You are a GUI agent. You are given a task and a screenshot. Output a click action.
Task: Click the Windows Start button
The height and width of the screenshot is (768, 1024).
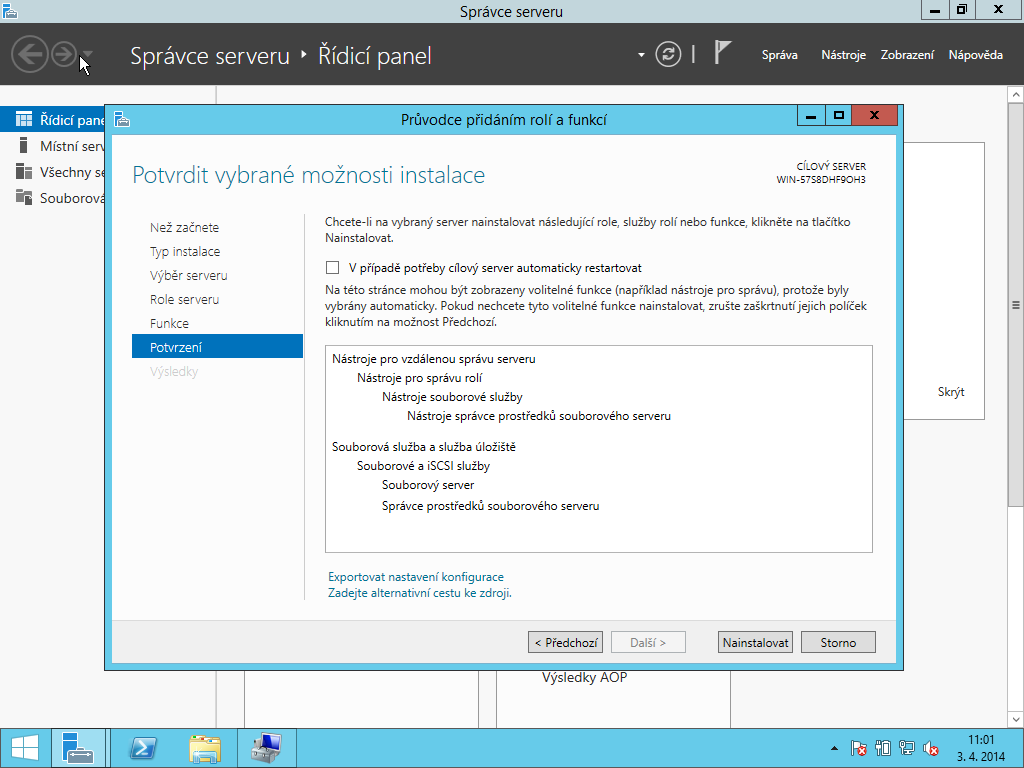24,747
